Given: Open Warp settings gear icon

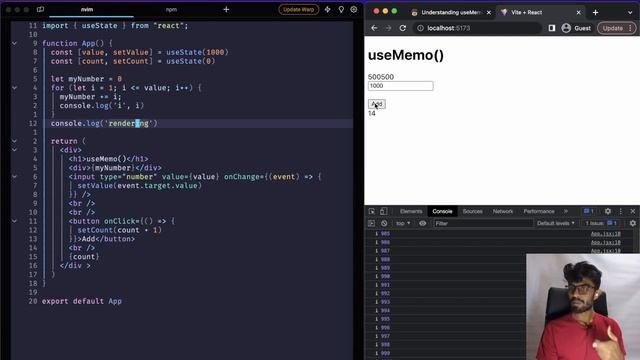Looking at the screenshot, I should click(x=353, y=9).
